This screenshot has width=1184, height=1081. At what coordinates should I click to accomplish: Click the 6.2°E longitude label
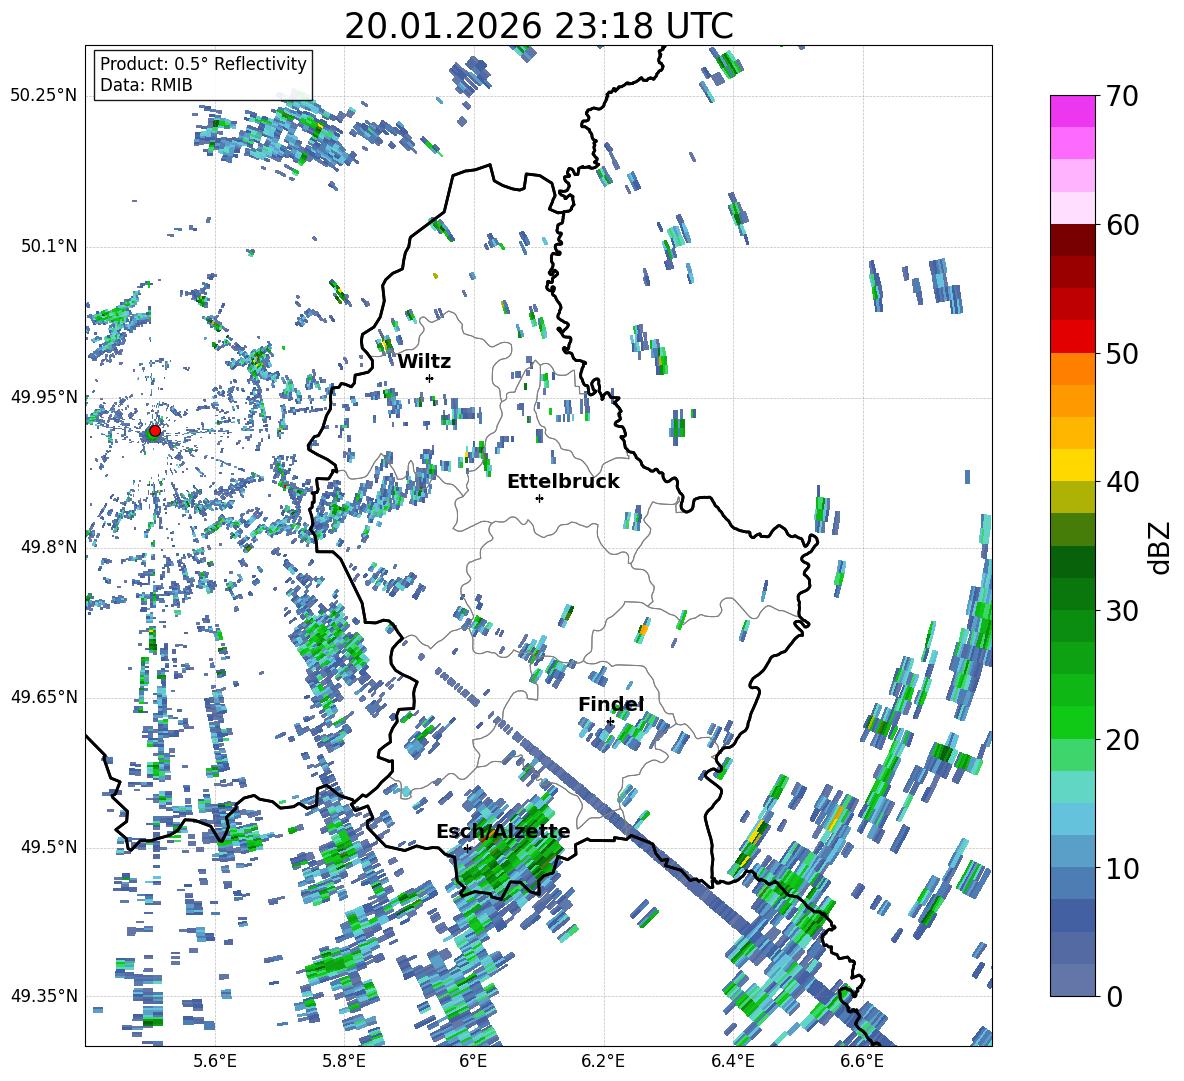click(603, 1061)
